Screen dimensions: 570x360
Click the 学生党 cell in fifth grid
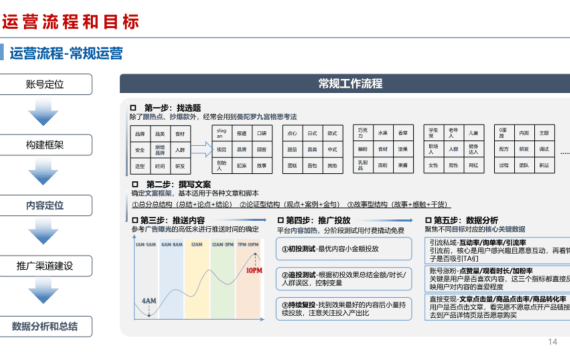433,133
